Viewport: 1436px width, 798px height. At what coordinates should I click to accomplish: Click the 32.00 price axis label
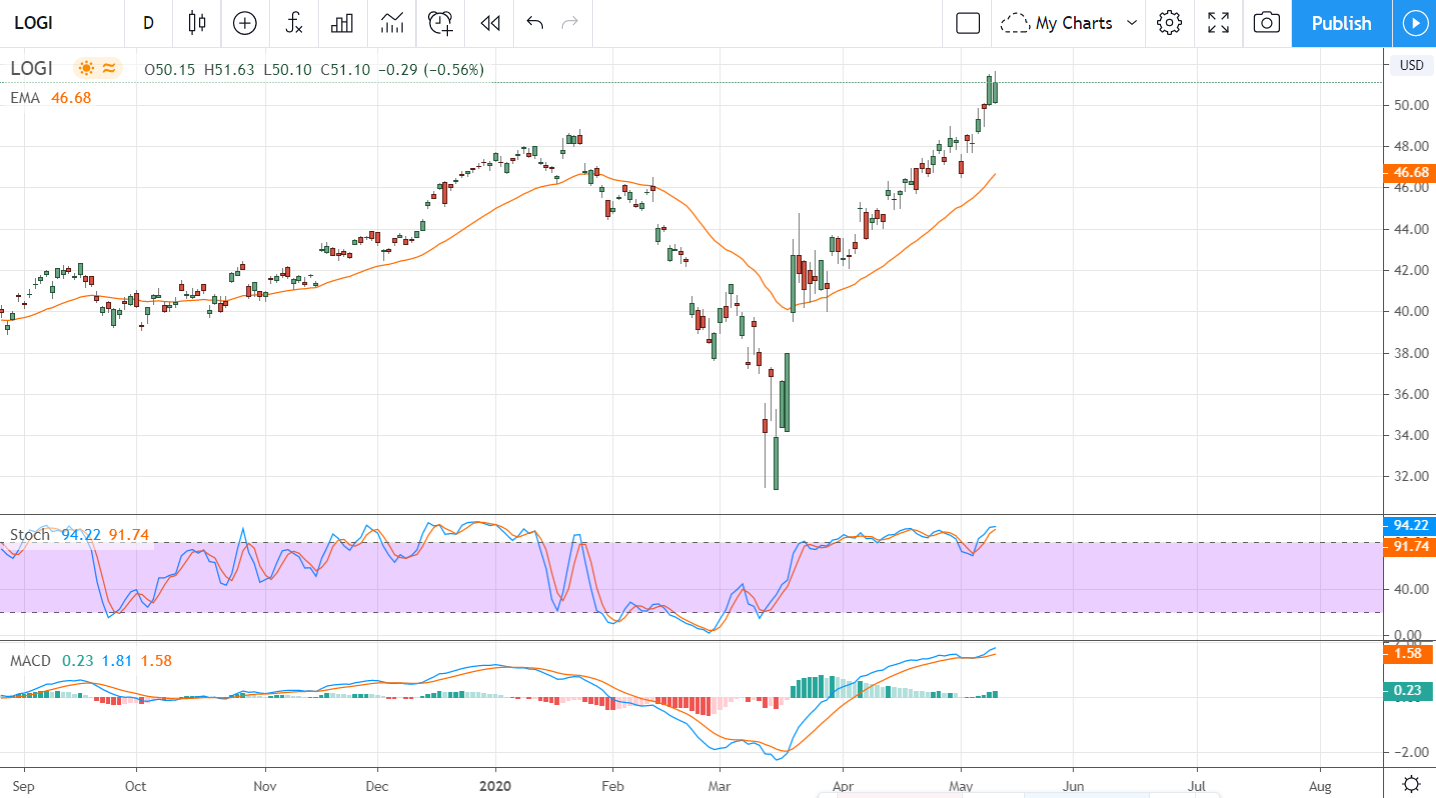point(1410,476)
